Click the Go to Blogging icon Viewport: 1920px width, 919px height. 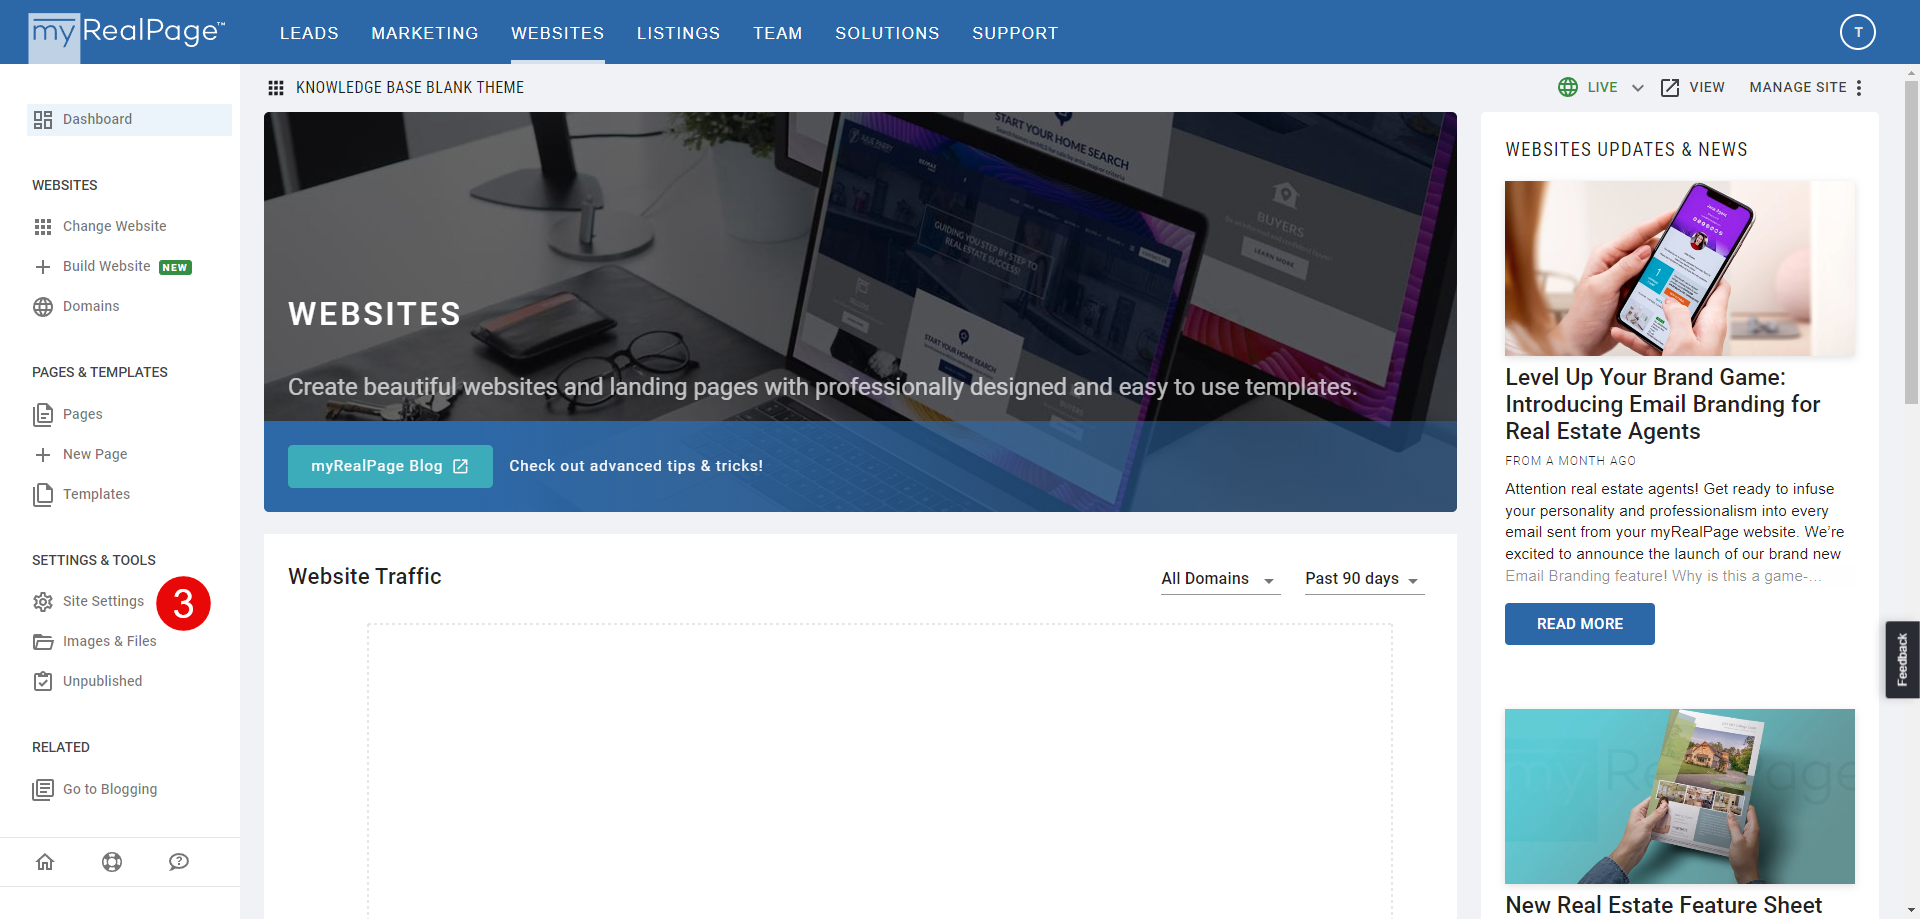[x=43, y=790]
